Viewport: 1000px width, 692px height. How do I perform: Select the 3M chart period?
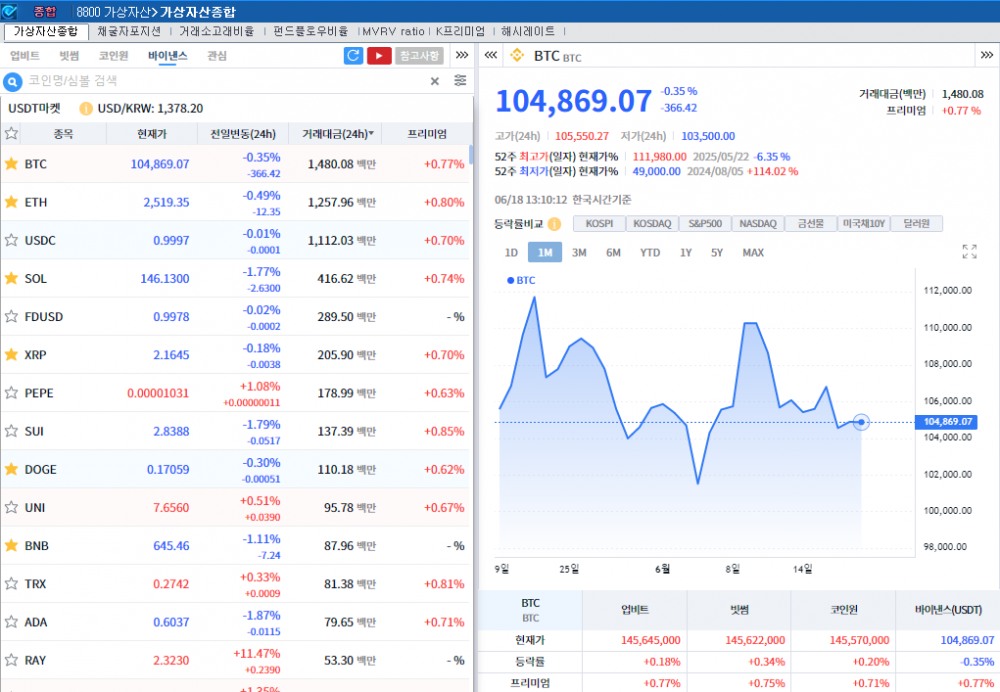click(x=579, y=253)
